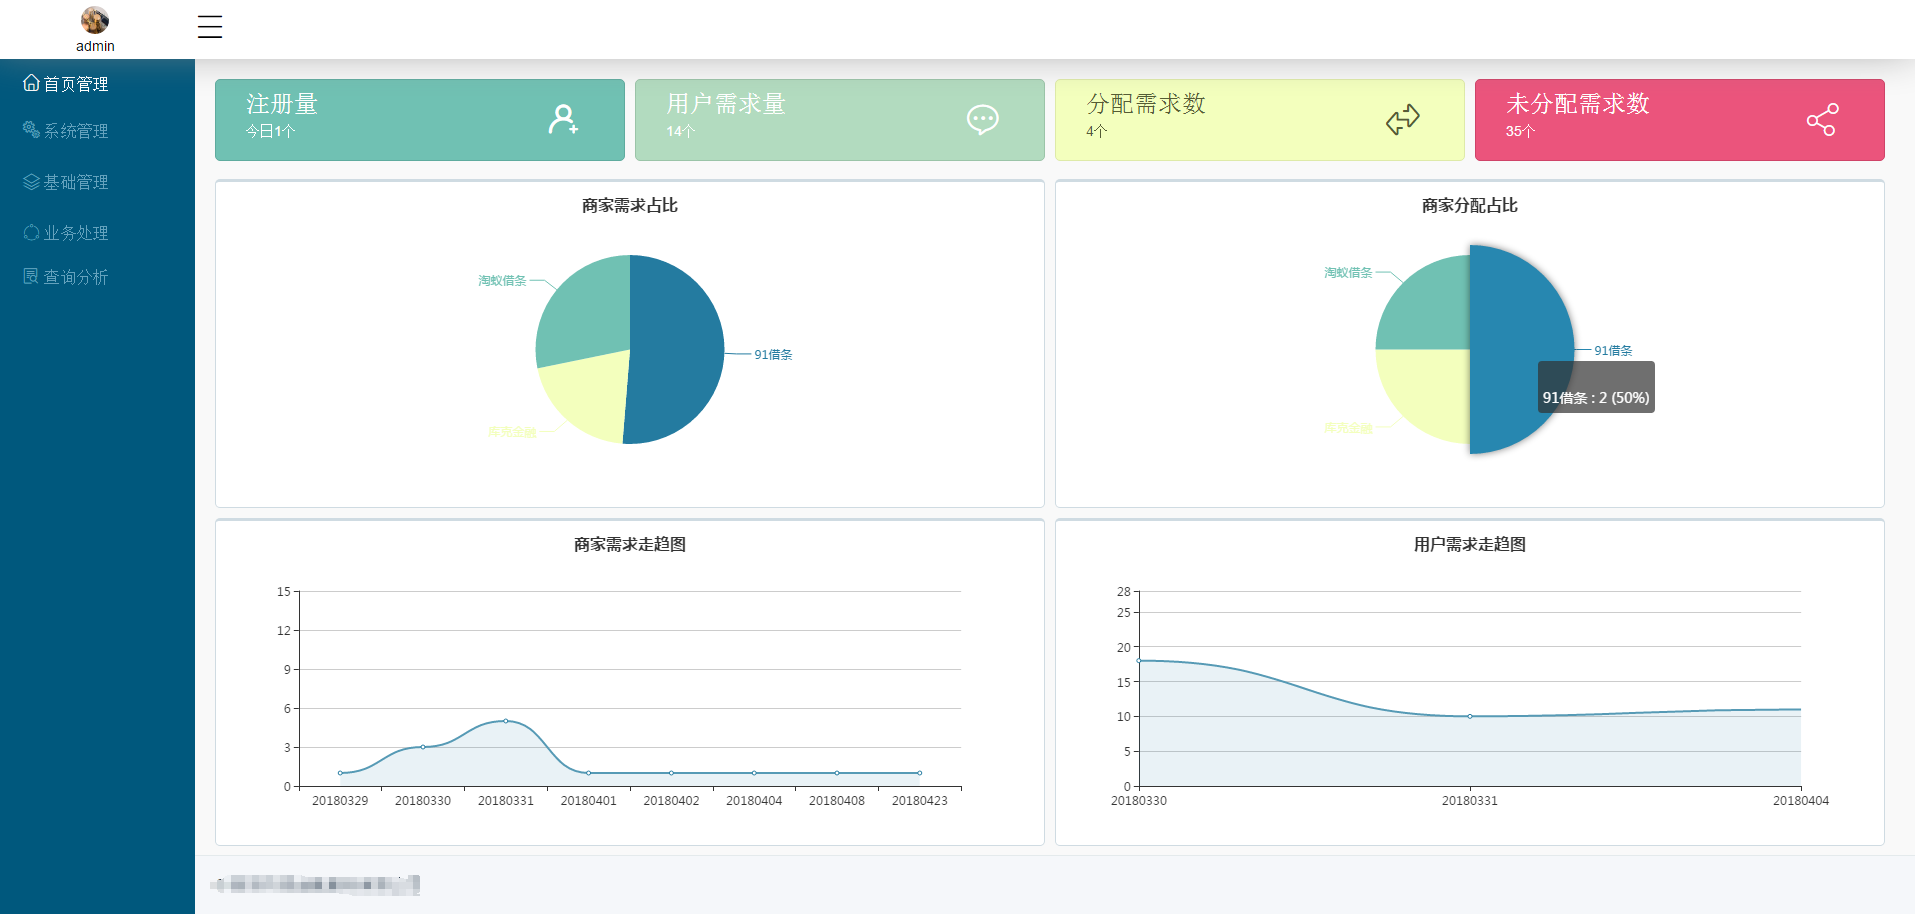
Task: Click the add-user icon on the 注册量 card
Action: 565,119
